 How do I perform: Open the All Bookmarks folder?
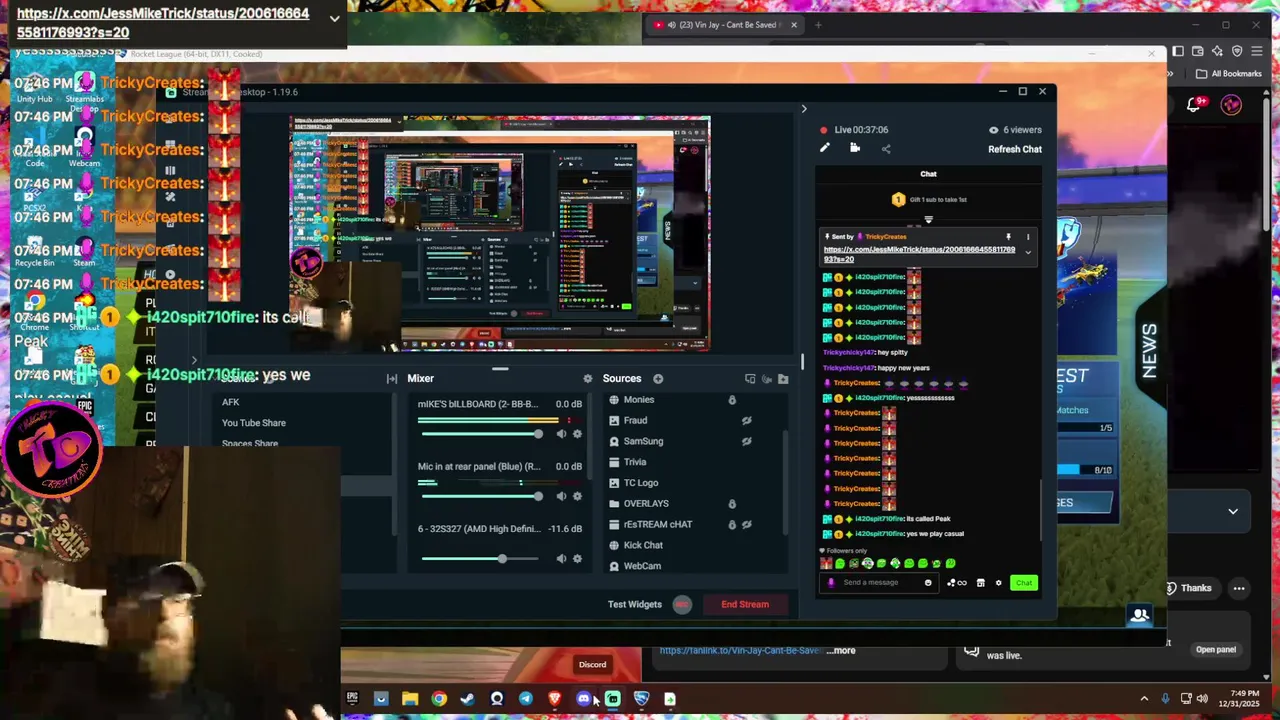click(1229, 73)
